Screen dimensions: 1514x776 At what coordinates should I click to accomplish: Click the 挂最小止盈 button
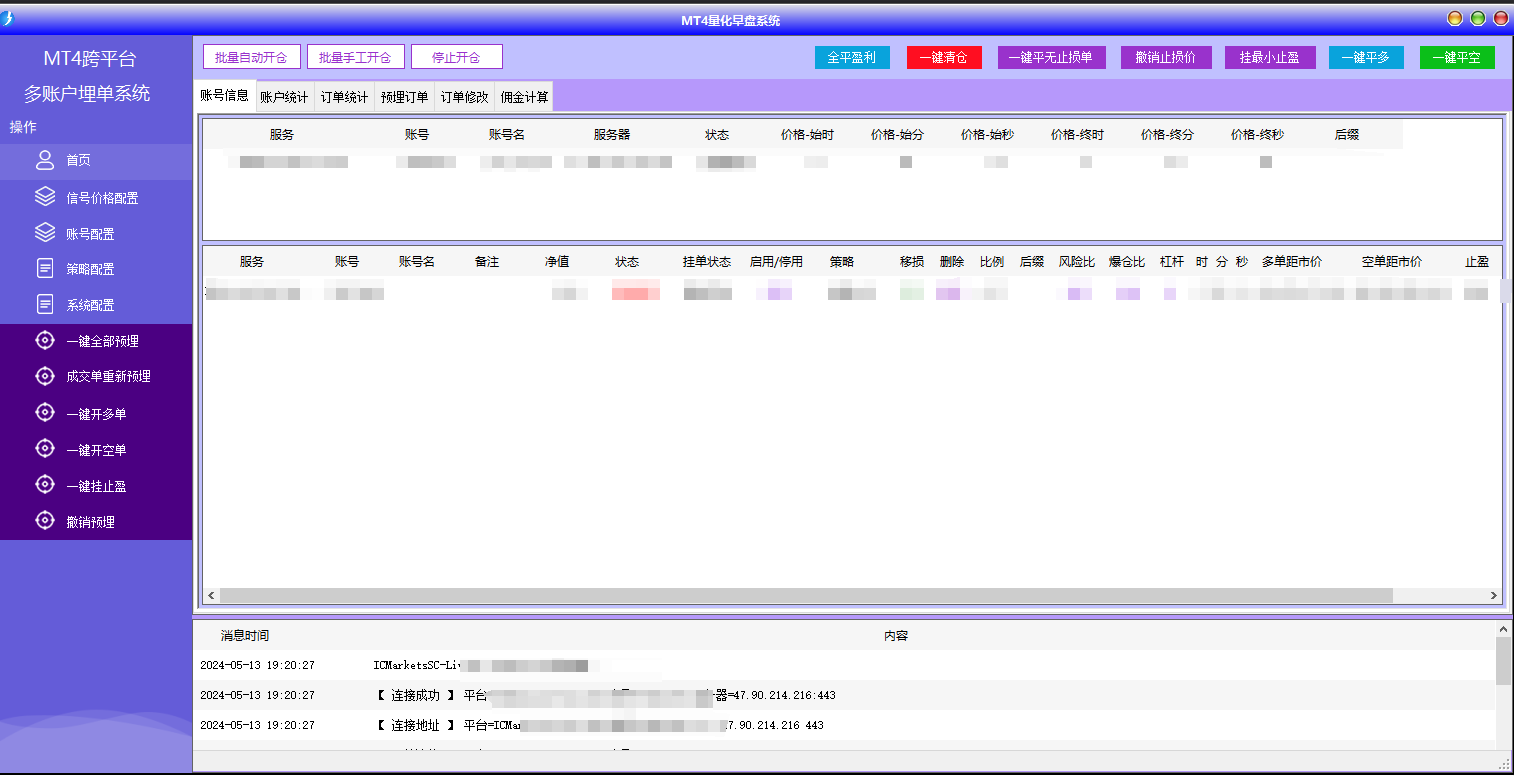(x=1269, y=57)
